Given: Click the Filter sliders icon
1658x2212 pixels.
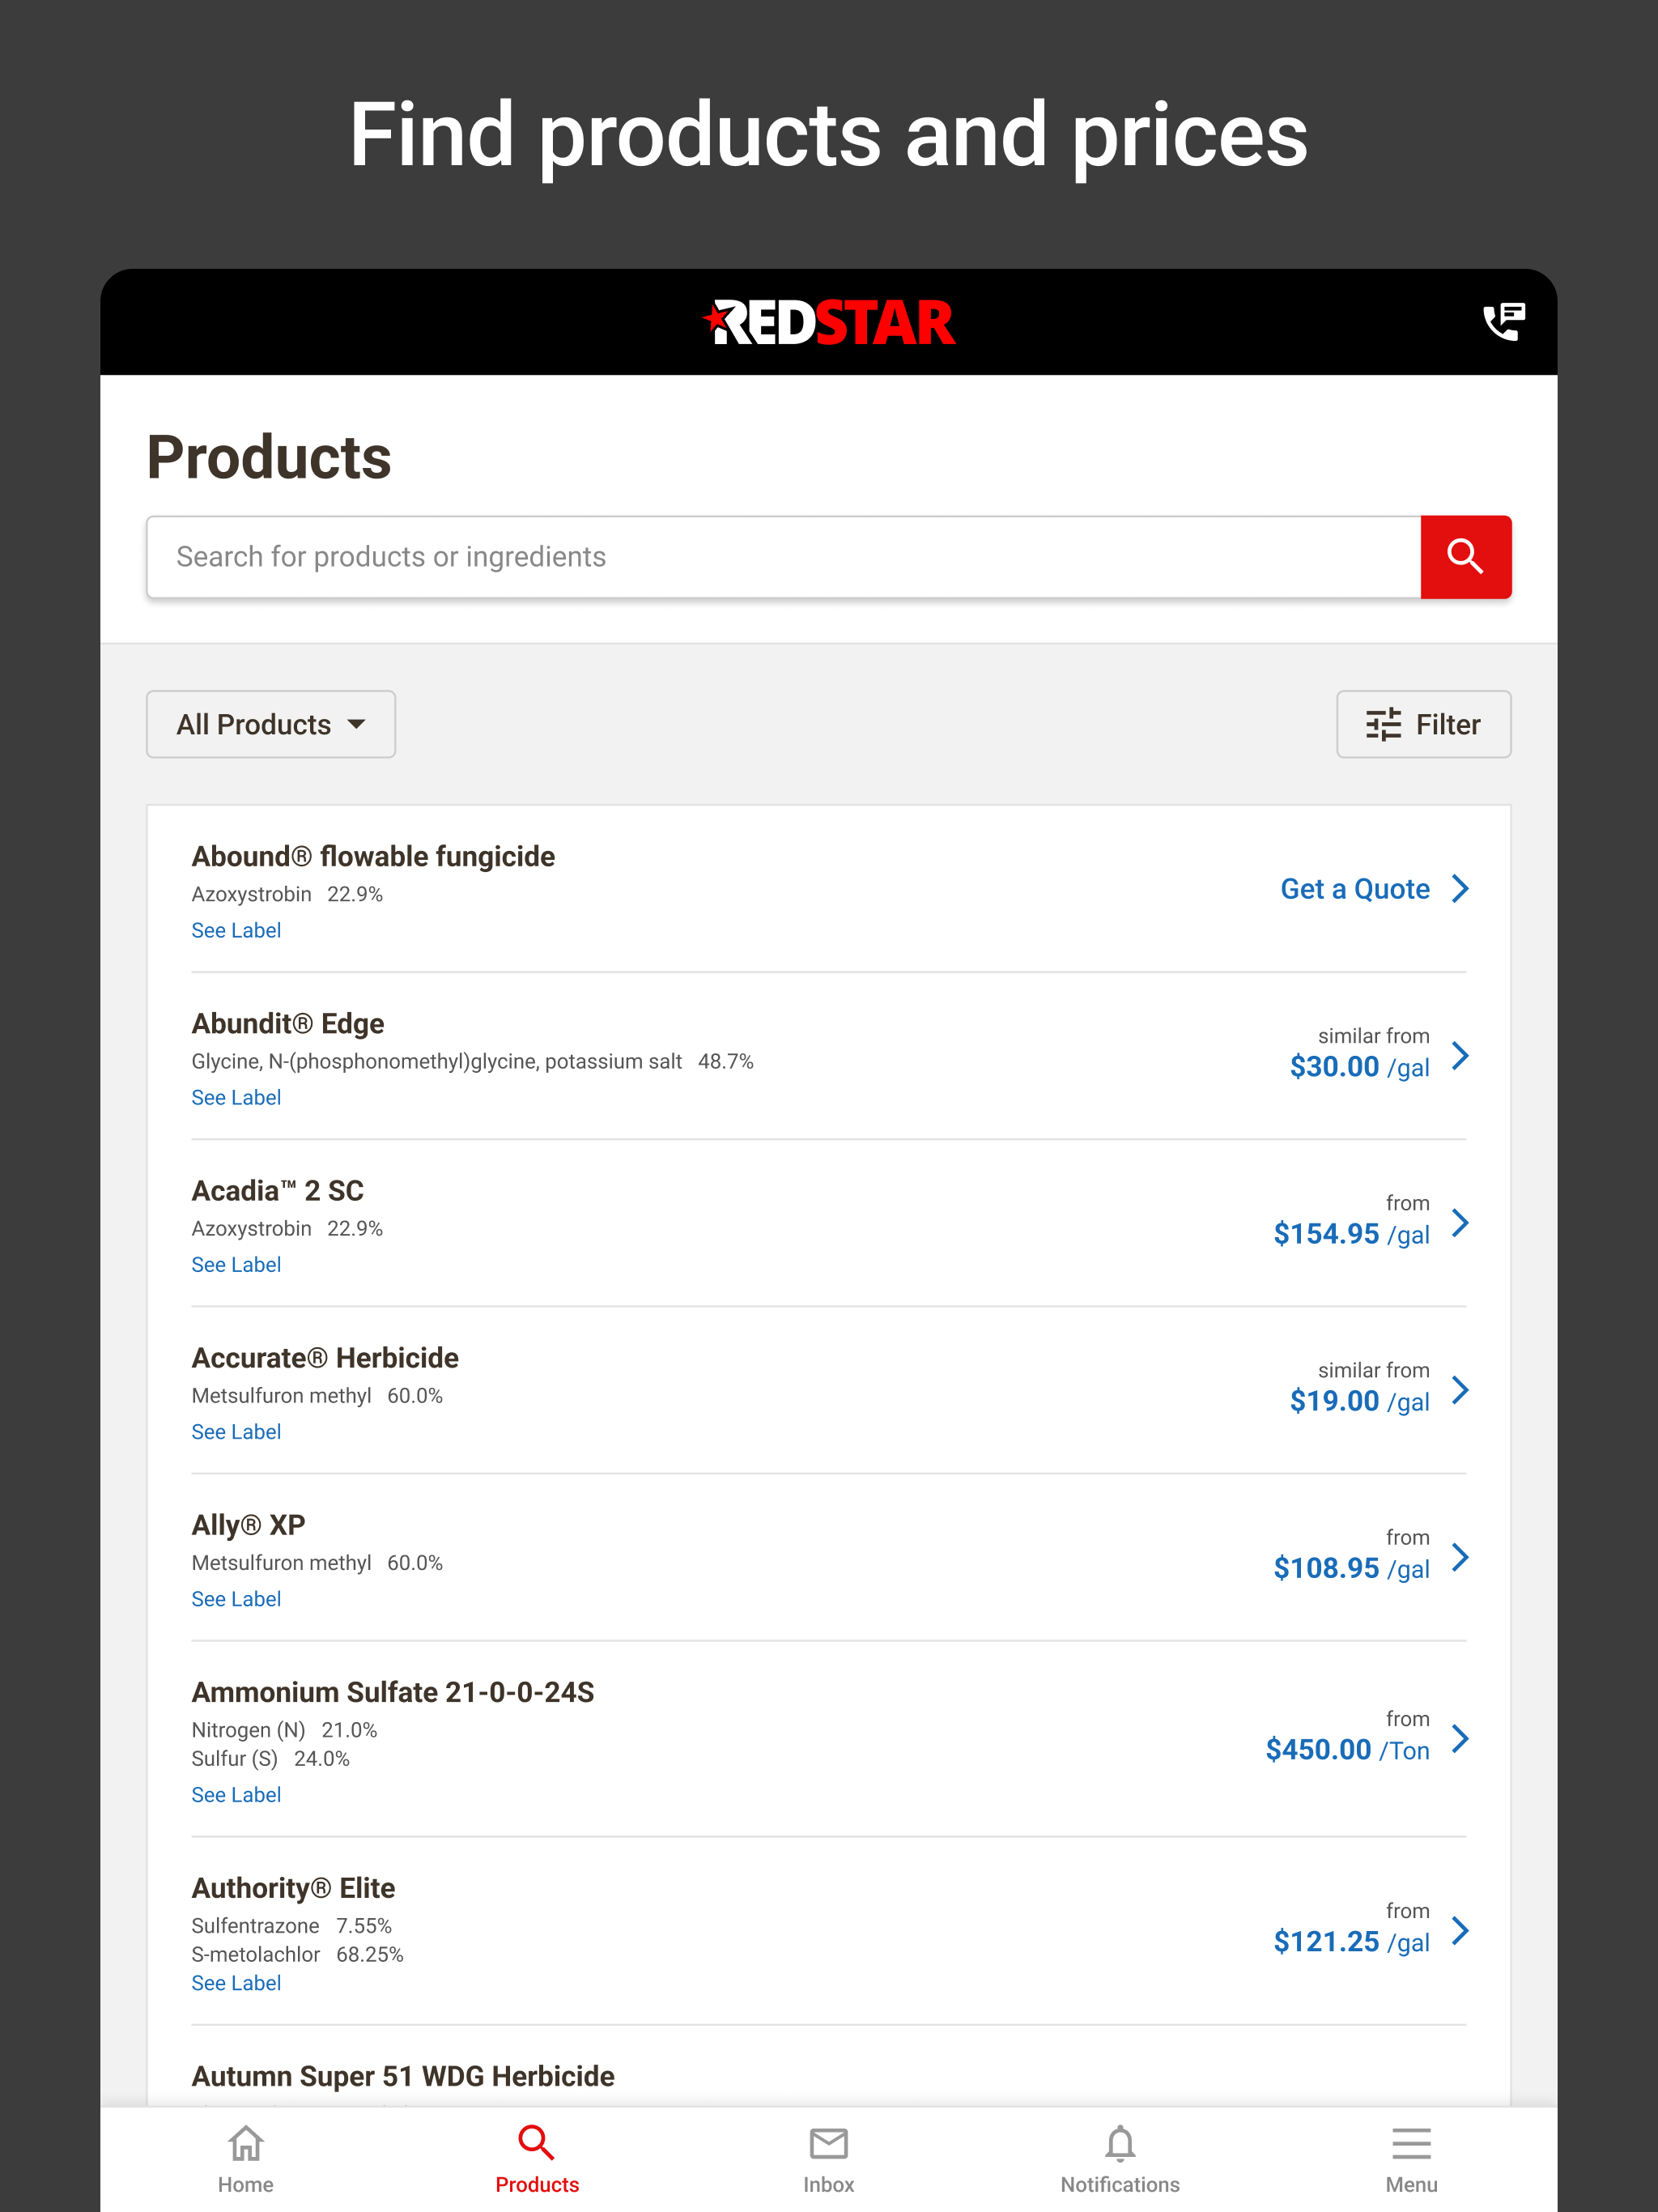Looking at the screenshot, I should (1384, 724).
